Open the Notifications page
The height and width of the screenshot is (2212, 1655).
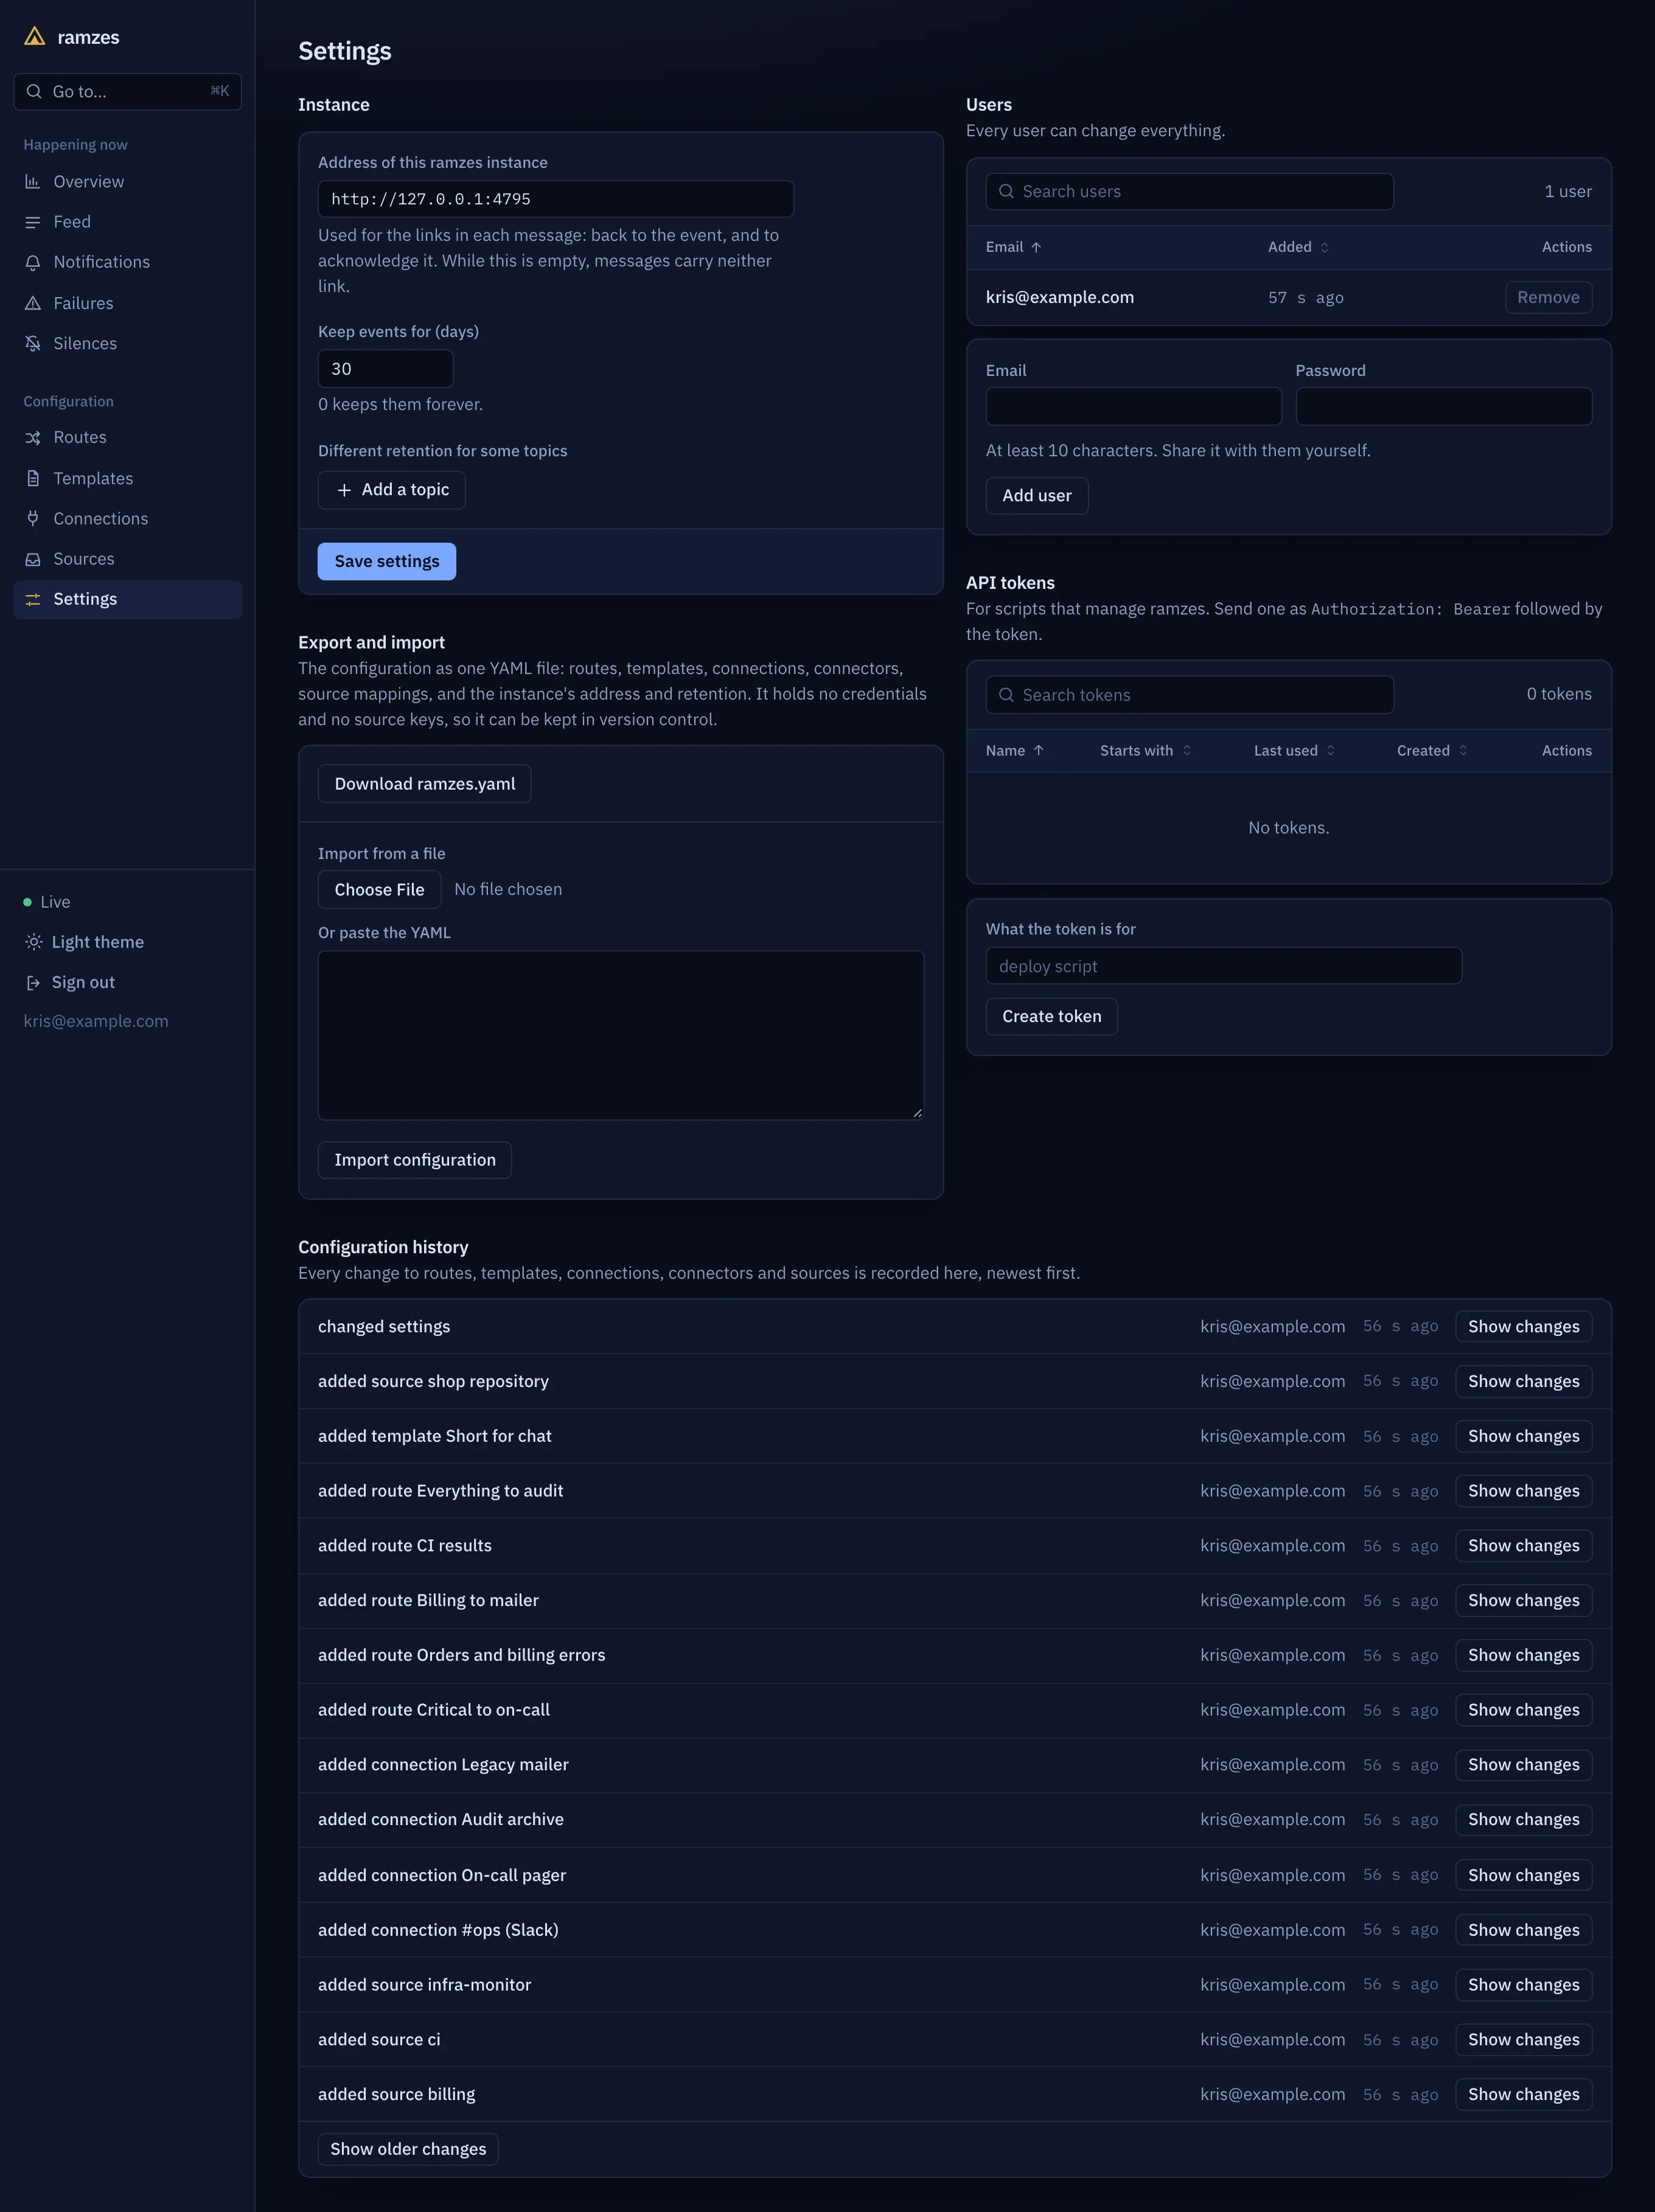coord(128,262)
